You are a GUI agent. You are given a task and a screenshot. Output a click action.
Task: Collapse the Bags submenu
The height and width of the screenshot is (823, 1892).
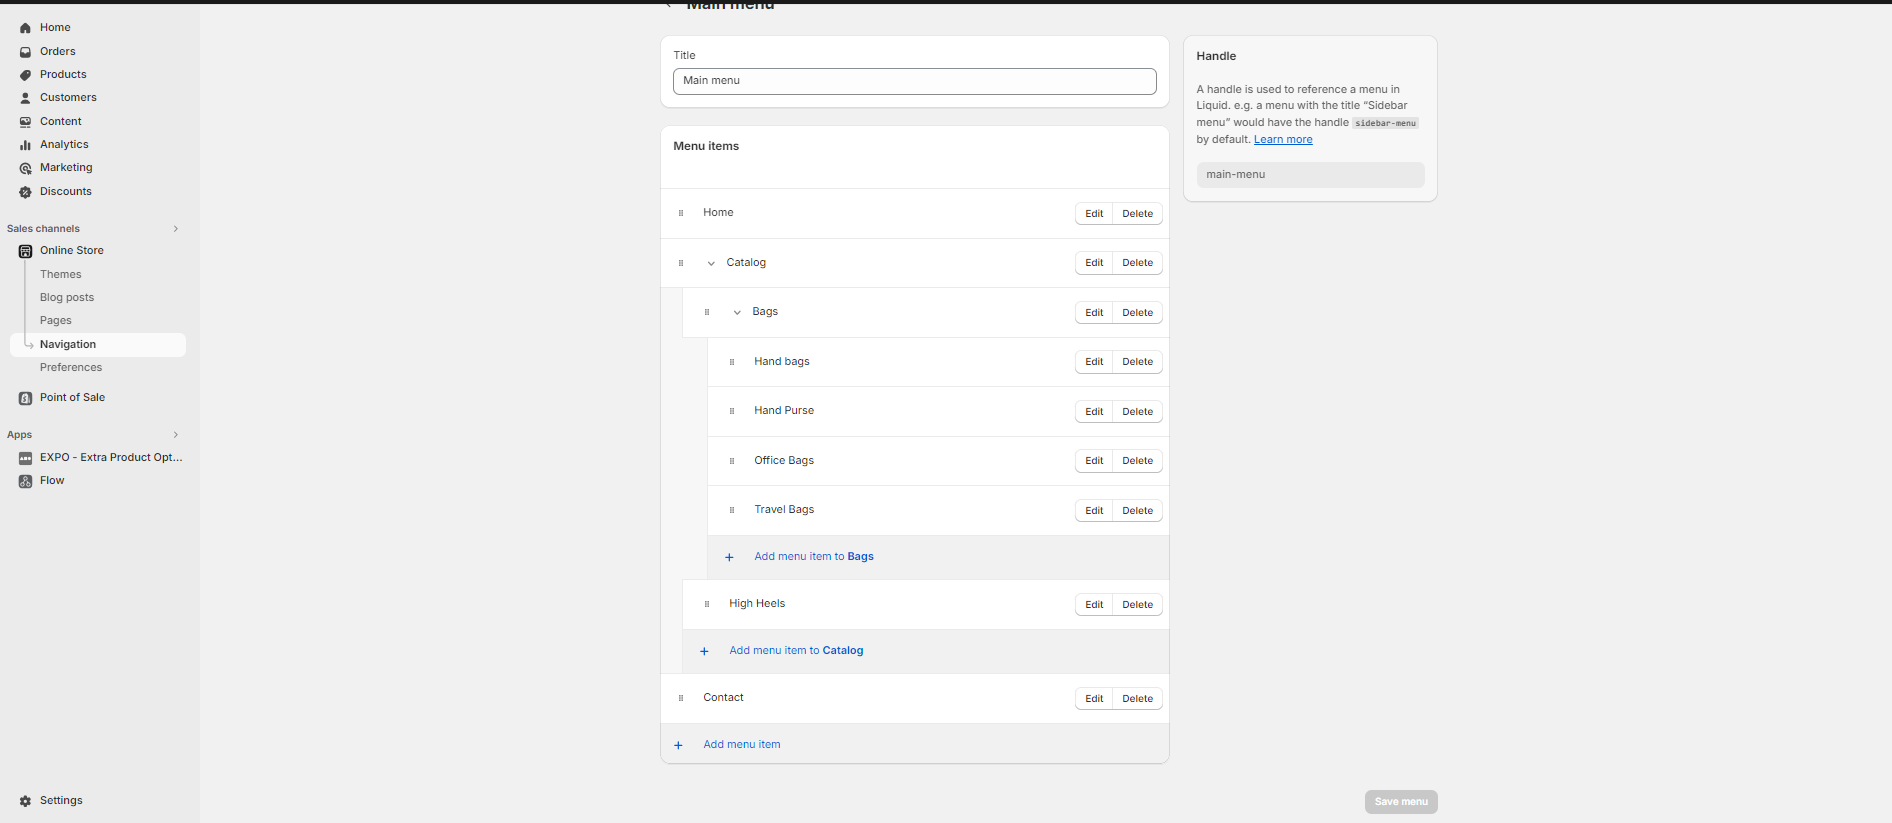pyautogui.click(x=737, y=312)
